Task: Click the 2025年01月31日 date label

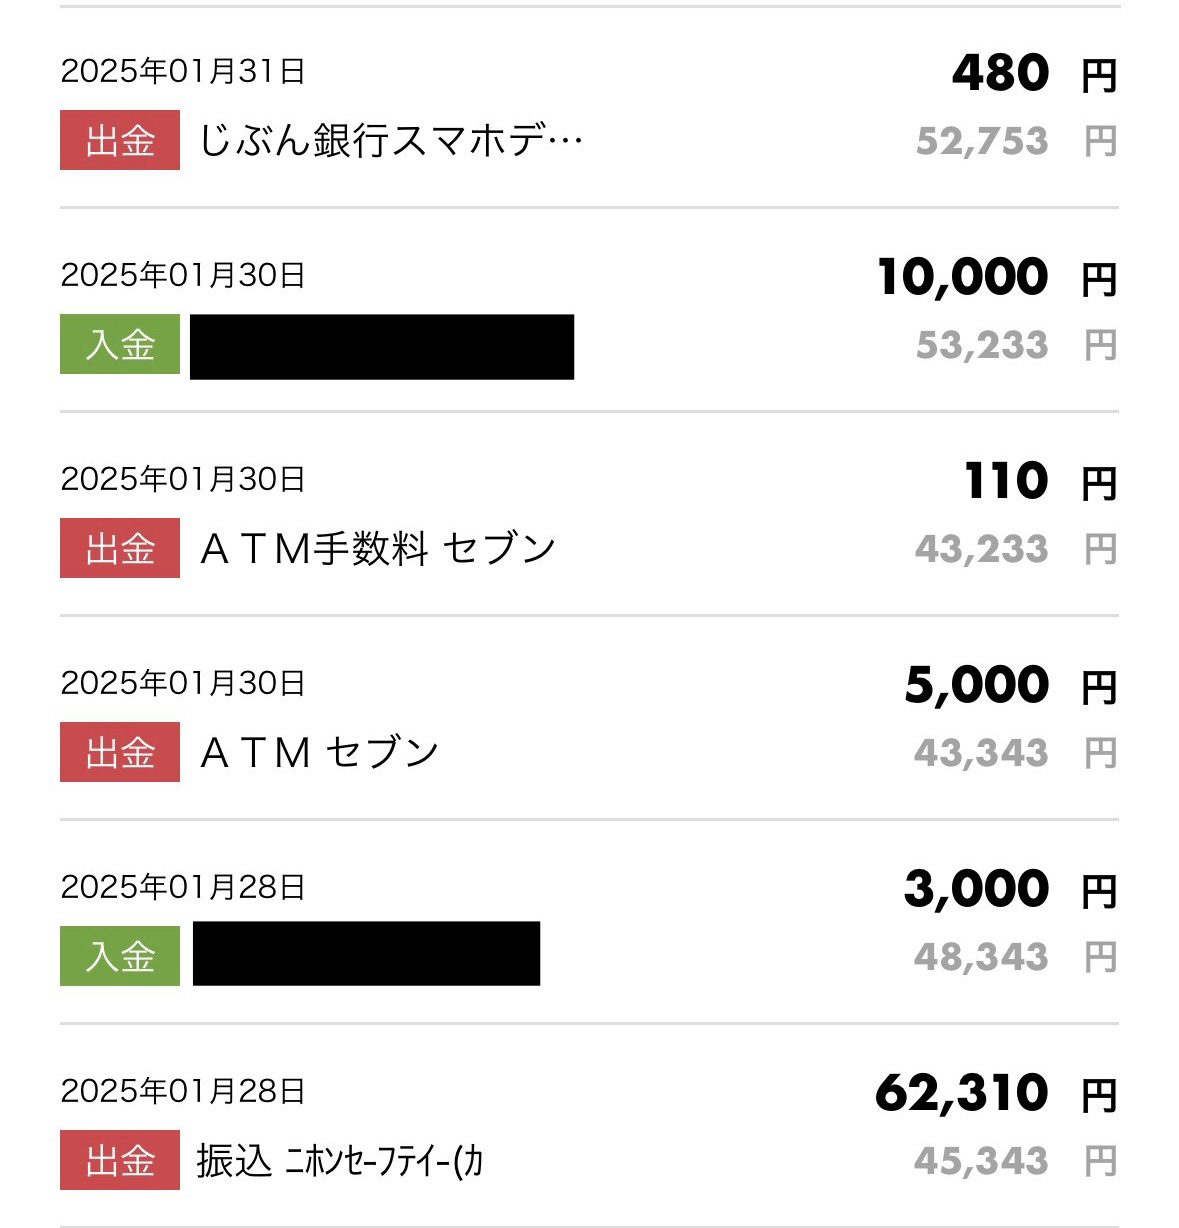Action: tap(183, 72)
